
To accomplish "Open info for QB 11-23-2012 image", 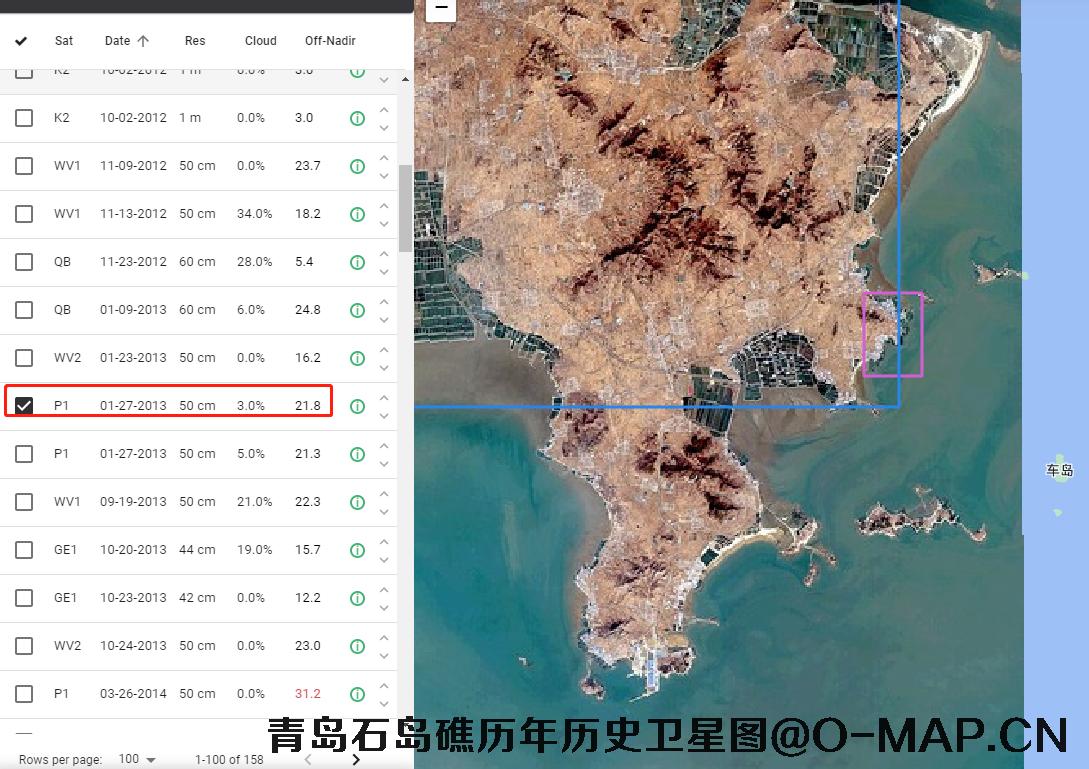I will coord(357,262).
